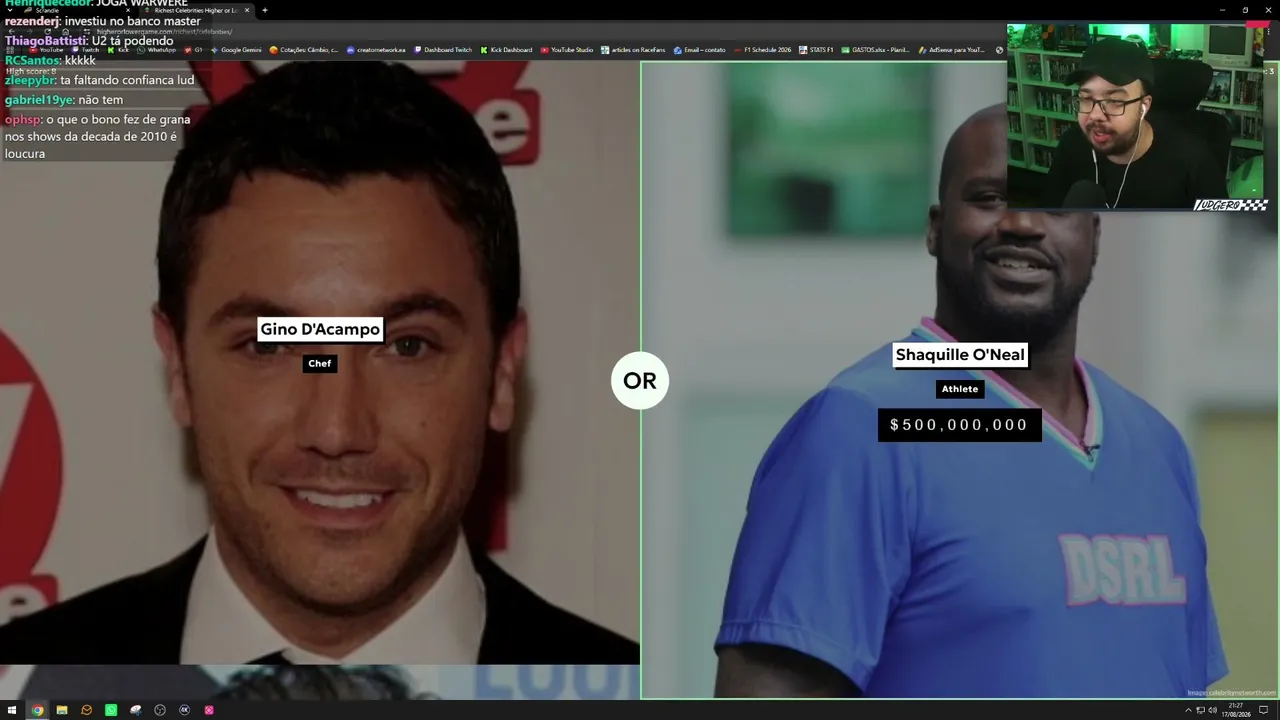Open the GASTOS.xlsx bookmark

(x=876, y=50)
